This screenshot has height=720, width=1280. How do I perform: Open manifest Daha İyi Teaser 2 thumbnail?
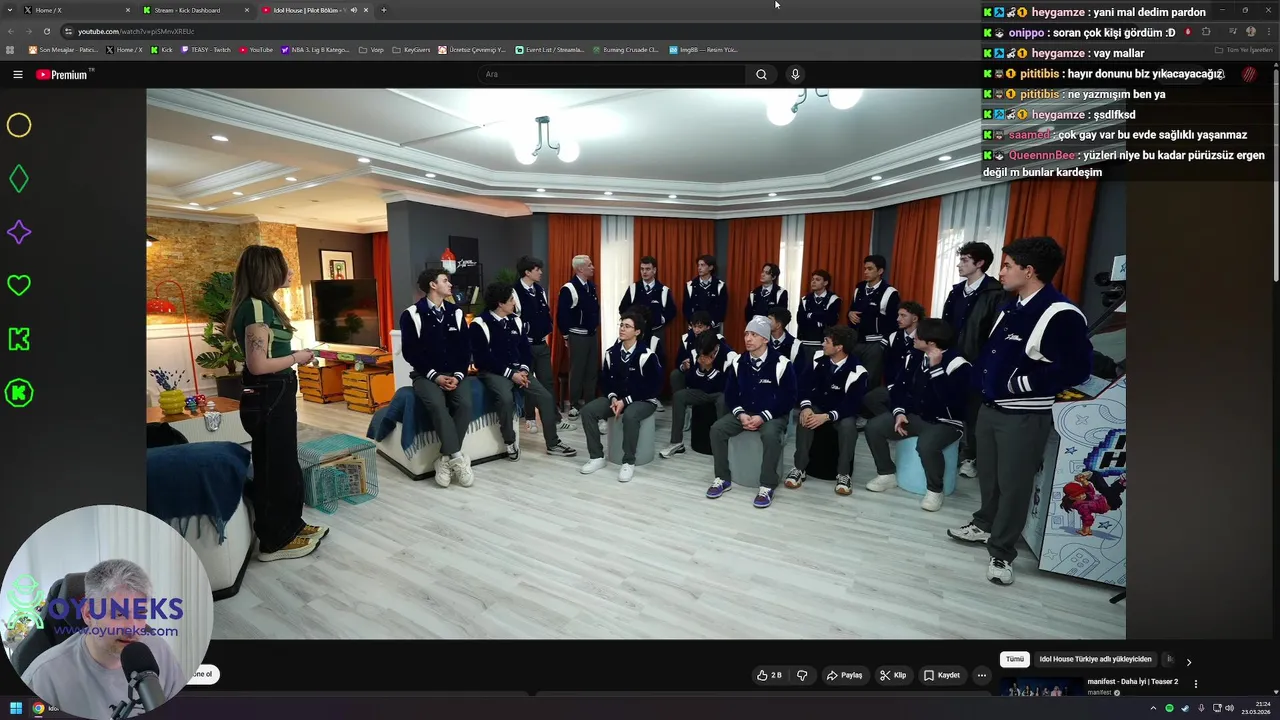pyautogui.click(x=1041, y=689)
